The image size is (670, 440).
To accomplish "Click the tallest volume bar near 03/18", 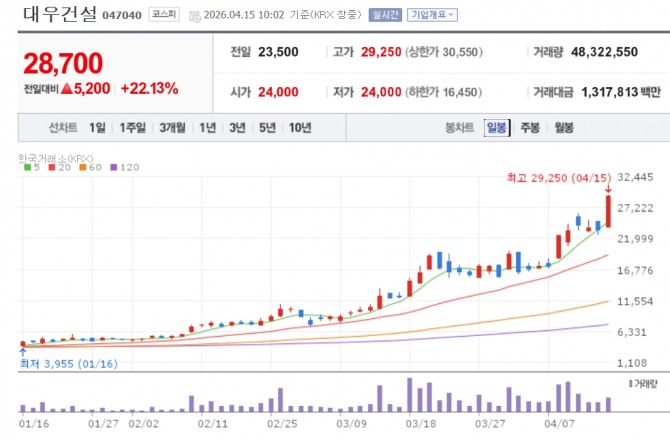I will tap(409, 395).
